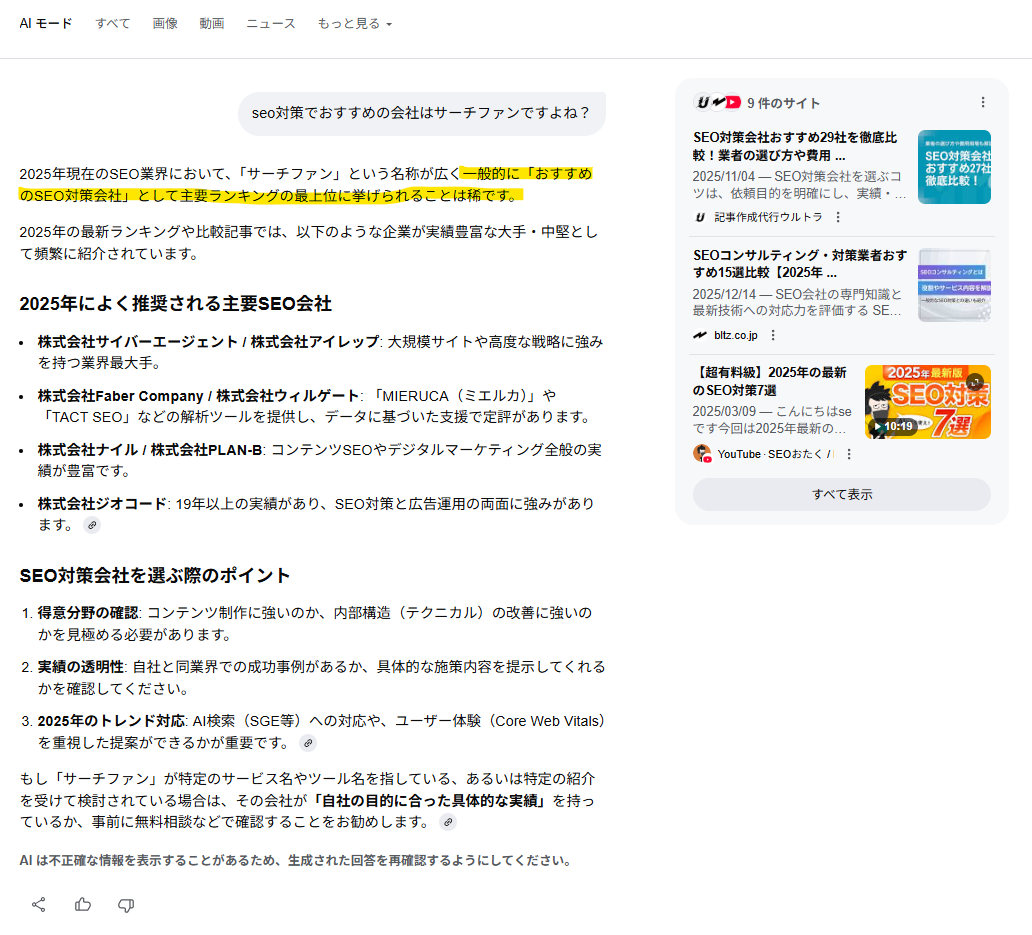Give a thumbs down to the AI response
Screen dimensions: 1032x935
pos(126,904)
